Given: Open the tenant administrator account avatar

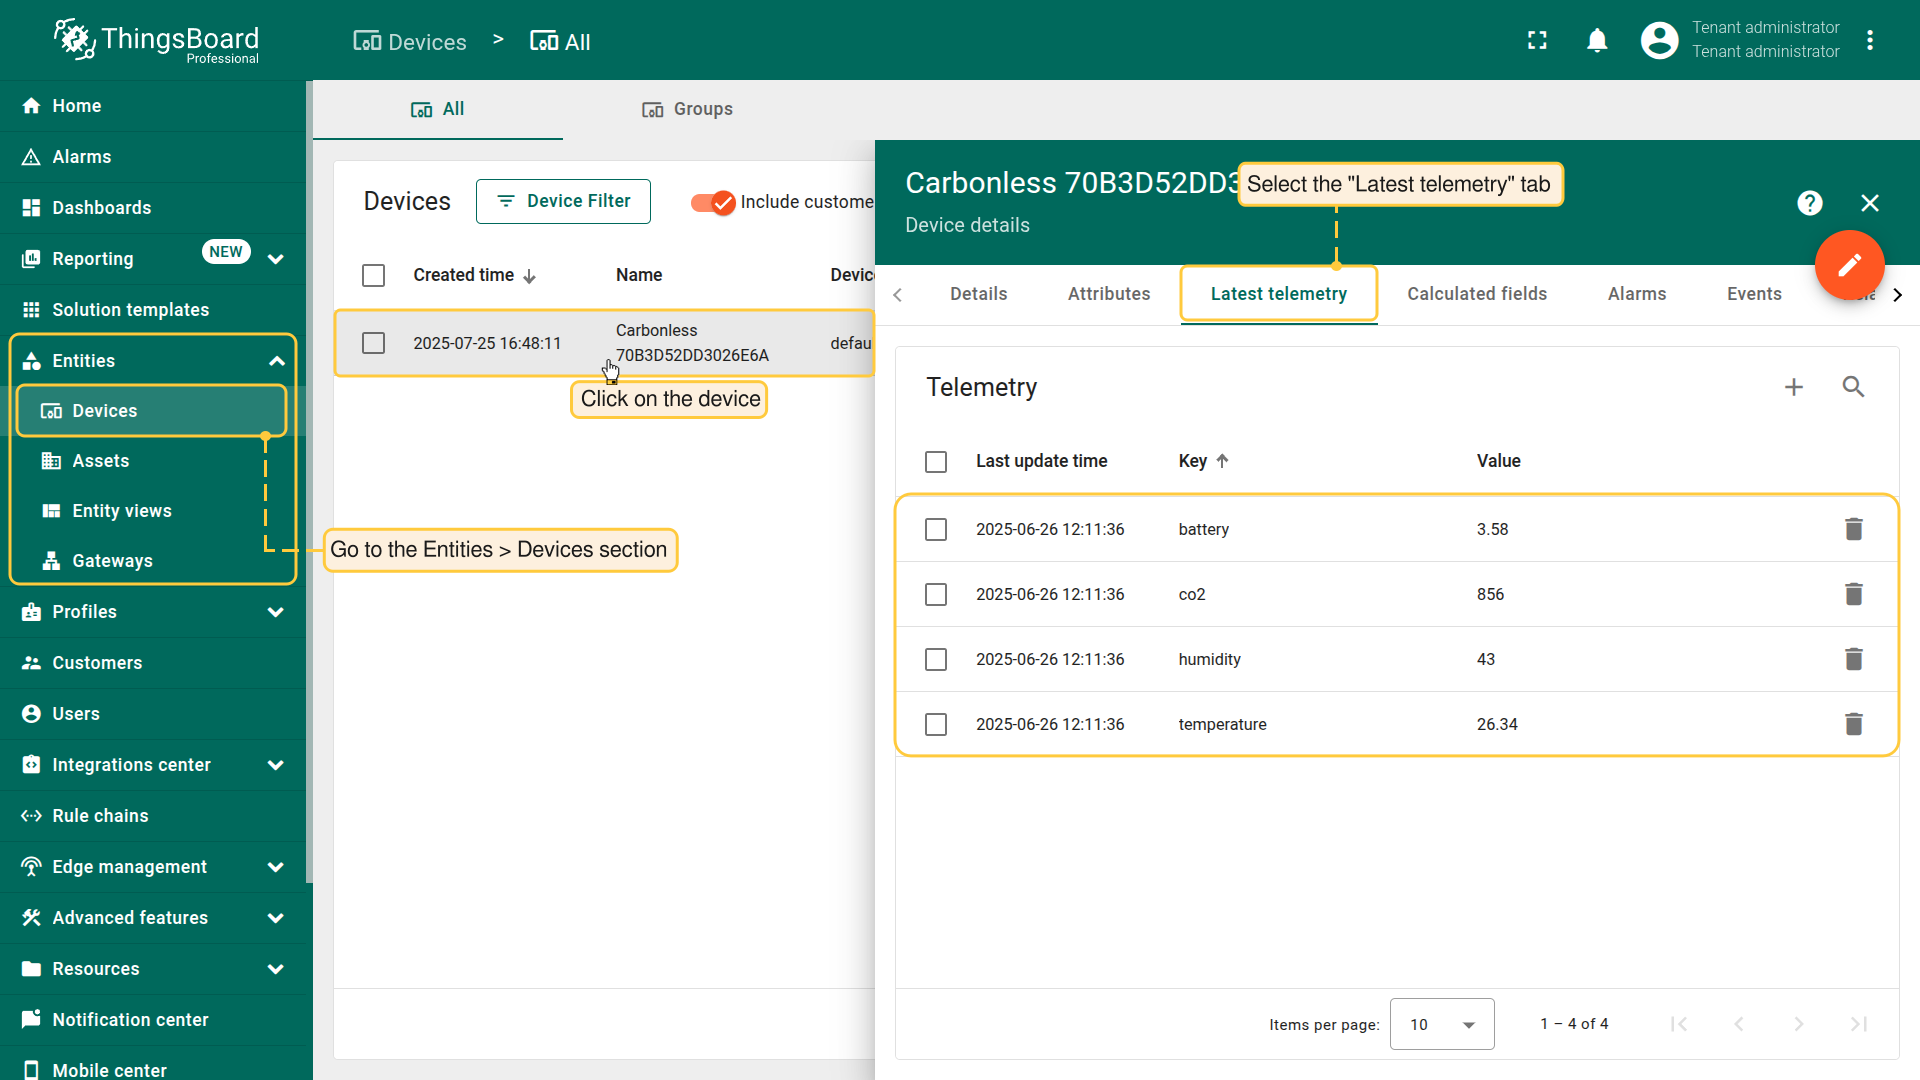Looking at the screenshot, I should pyautogui.click(x=1658, y=40).
